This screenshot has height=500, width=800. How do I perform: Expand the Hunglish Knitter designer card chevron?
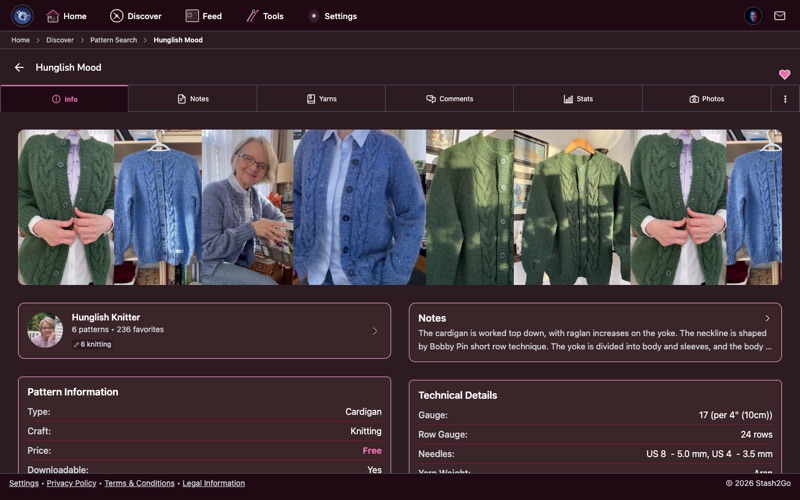point(375,331)
